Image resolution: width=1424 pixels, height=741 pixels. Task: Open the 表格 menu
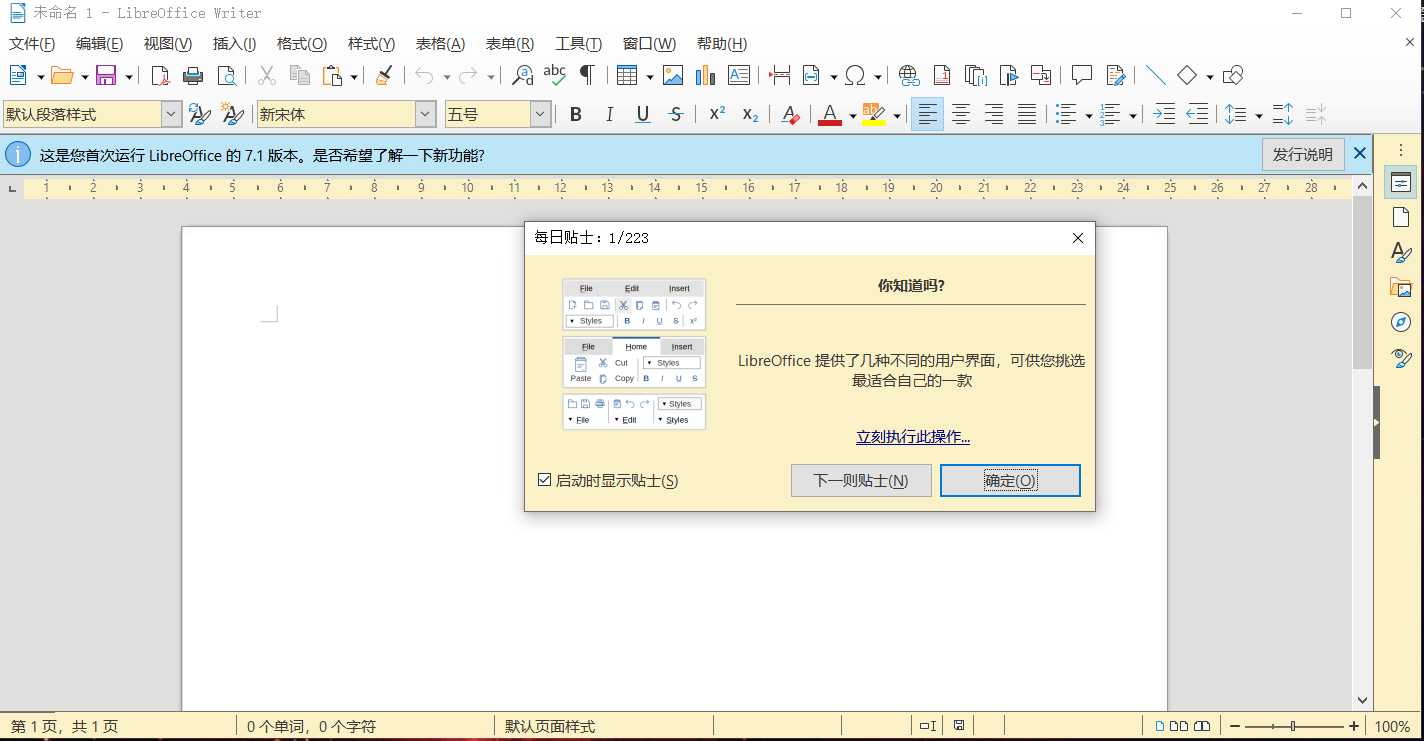(x=440, y=43)
